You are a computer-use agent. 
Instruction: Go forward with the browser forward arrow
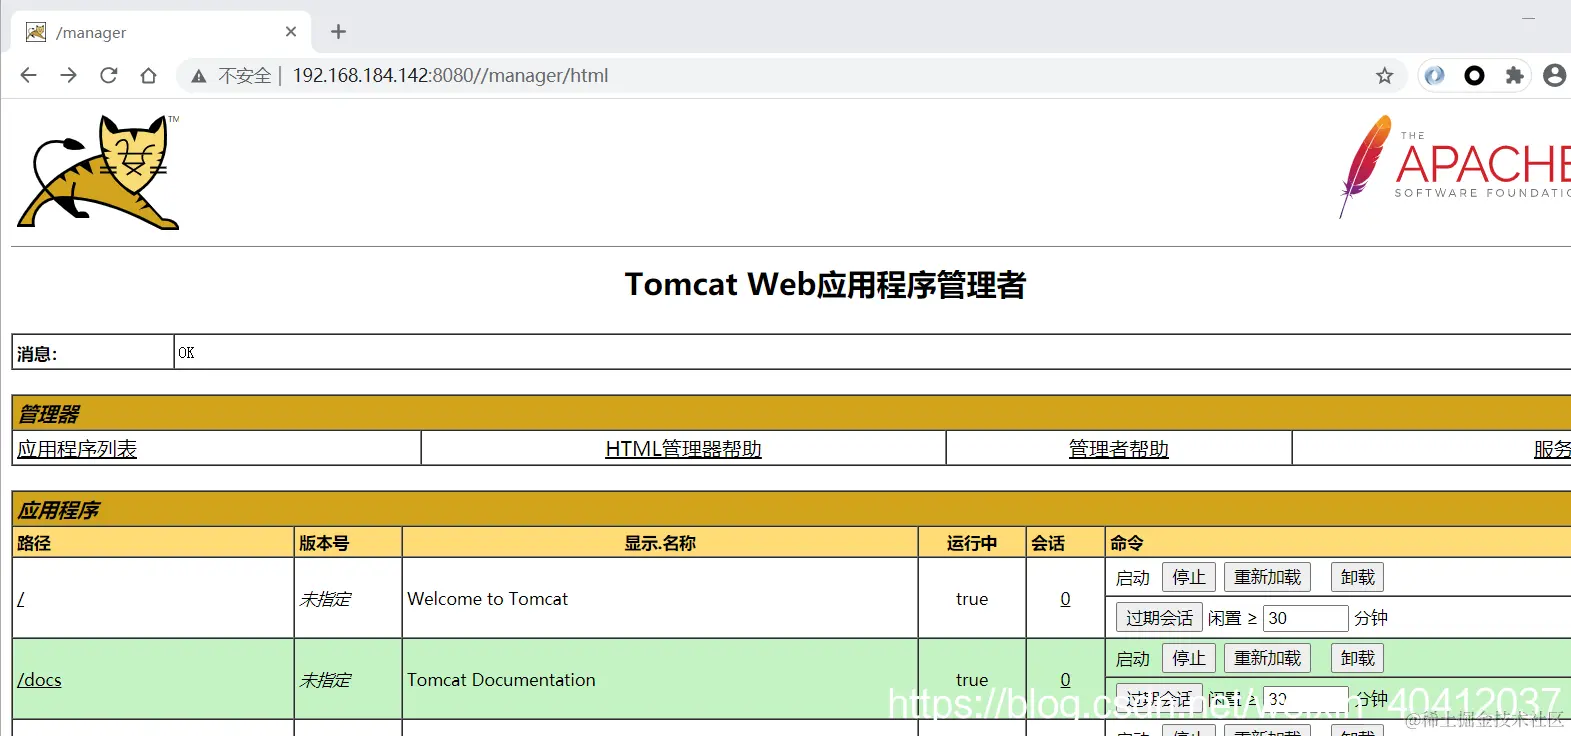pos(68,75)
